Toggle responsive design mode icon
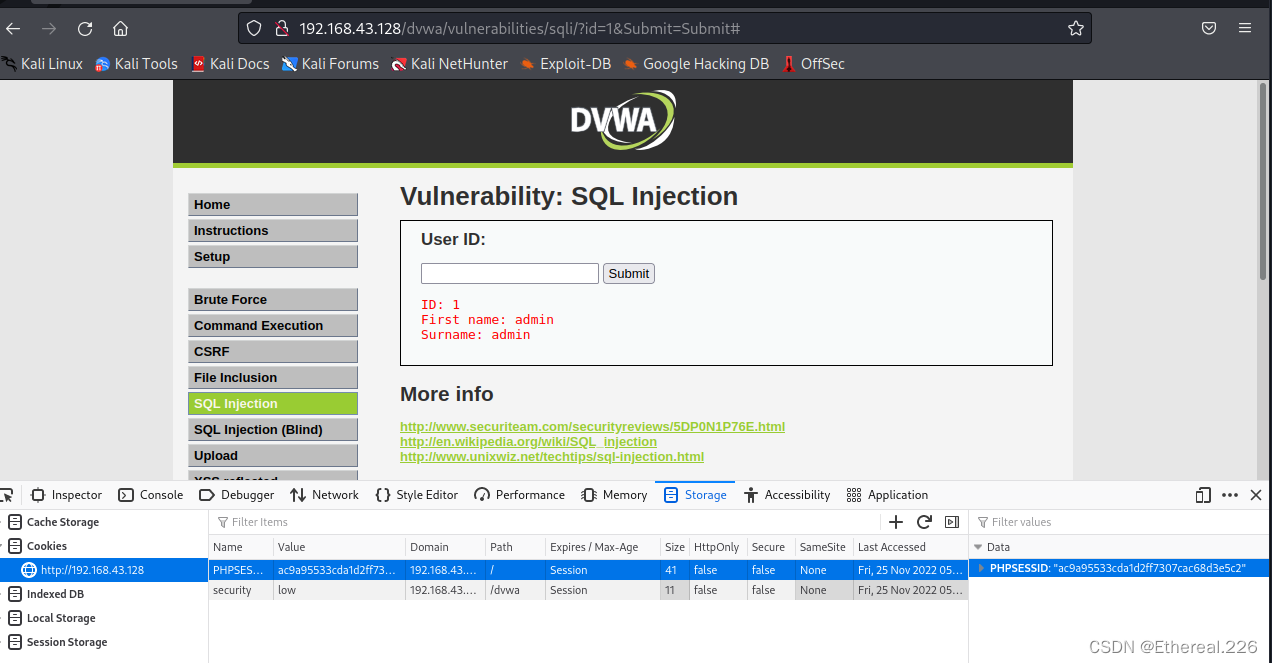This screenshot has height=663, width=1272. coord(1203,495)
